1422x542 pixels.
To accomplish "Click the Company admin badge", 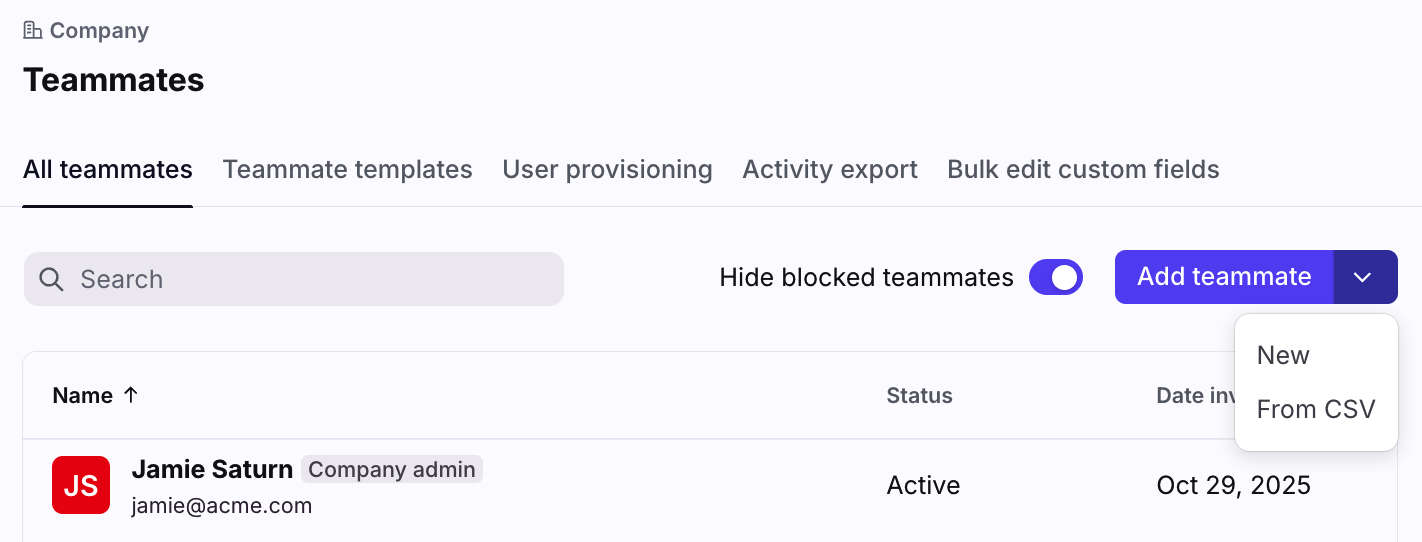I will point(391,469).
